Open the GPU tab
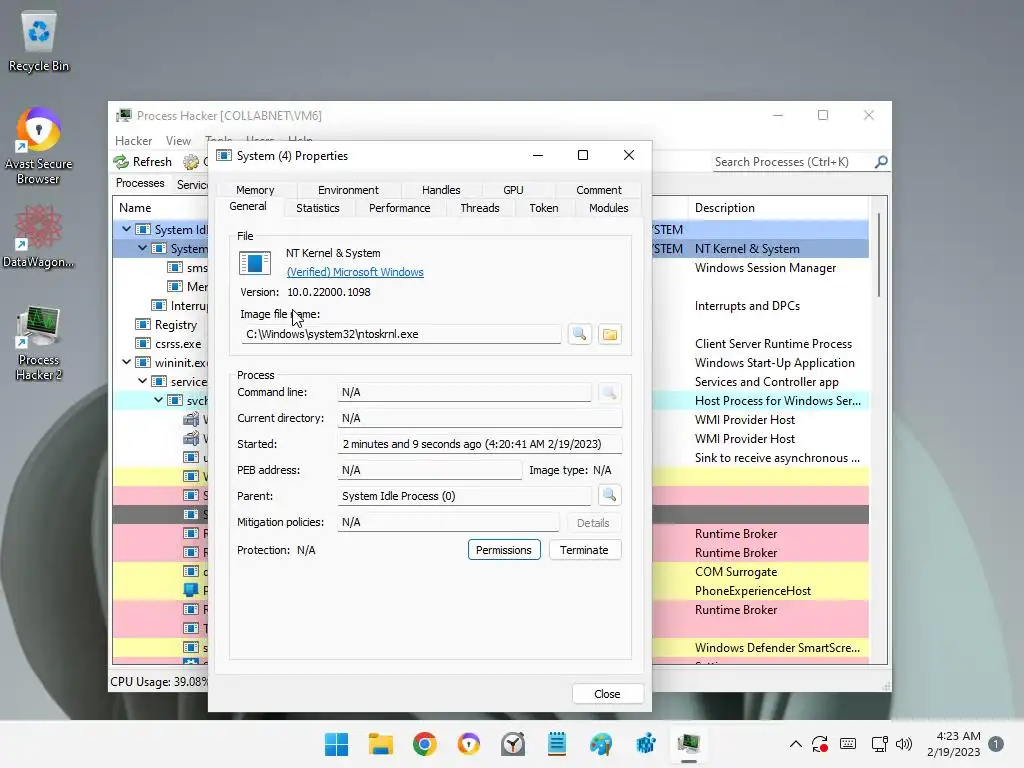 [x=513, y=190]
